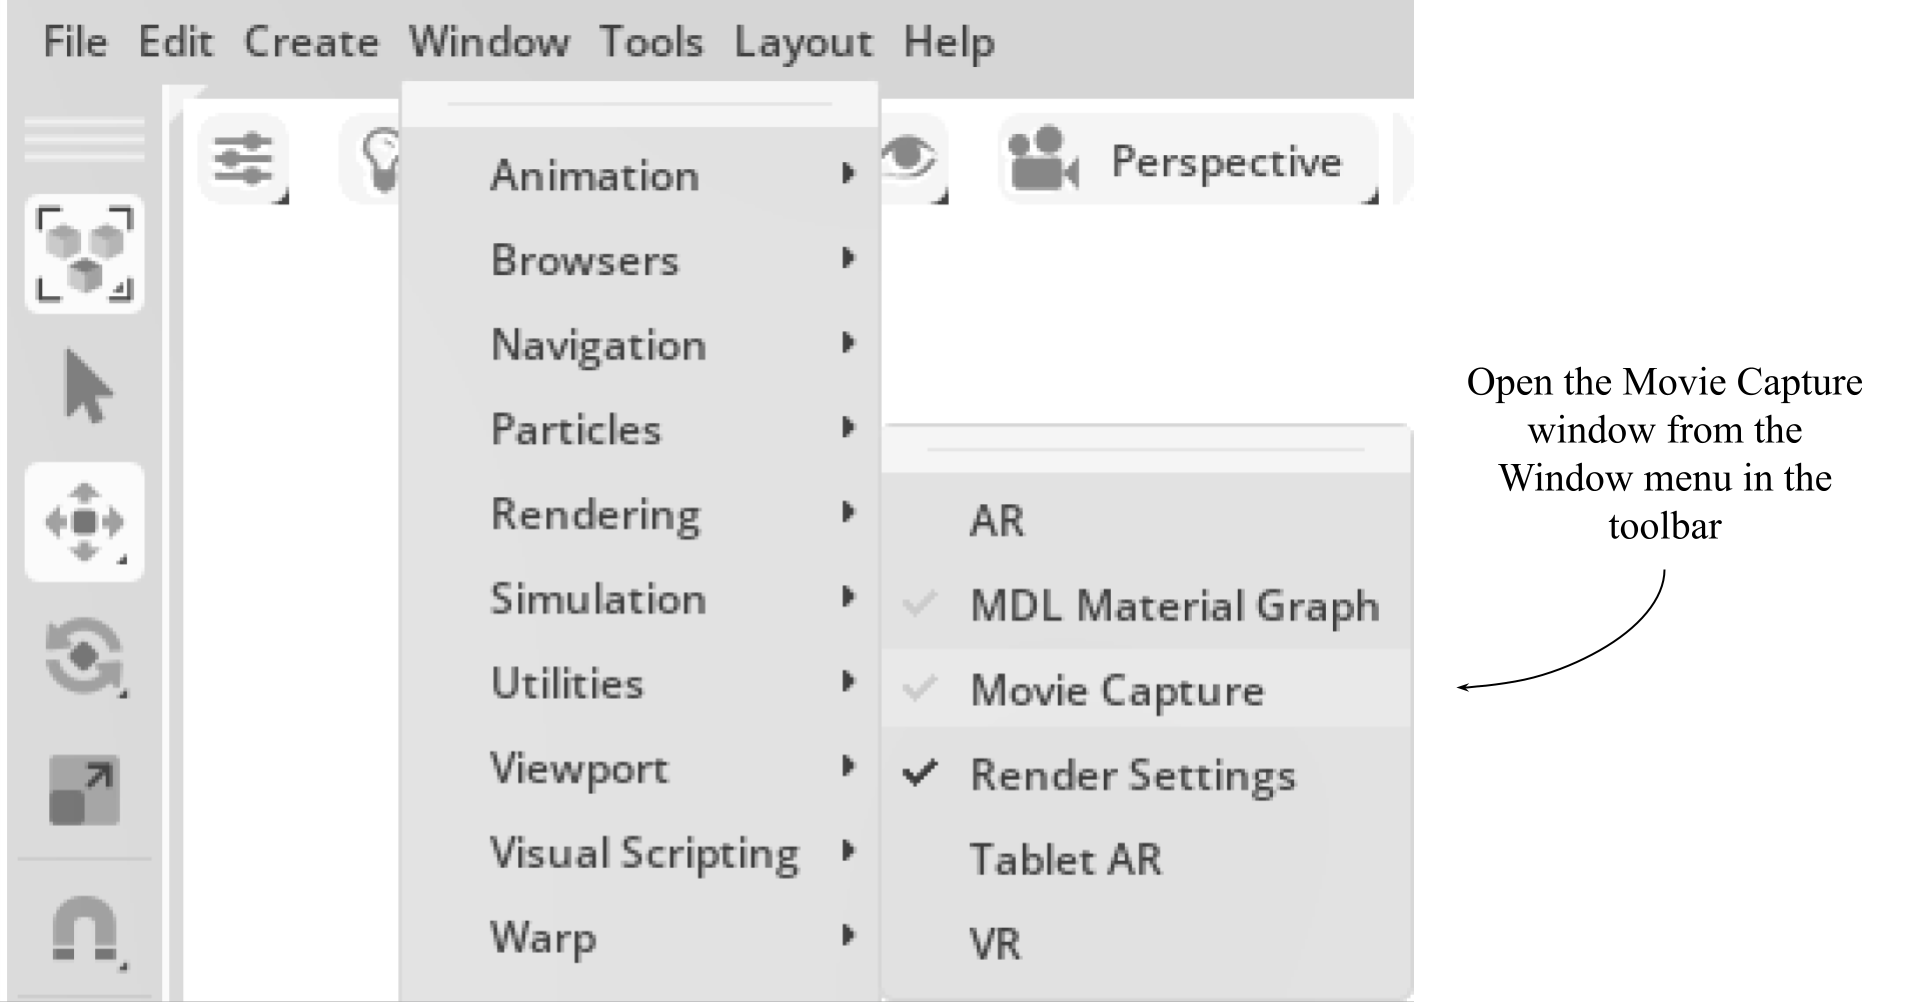Expand the Visual Scripting submenu
Viewport: 1919px width, 1002px height.
tap(643, 852)
